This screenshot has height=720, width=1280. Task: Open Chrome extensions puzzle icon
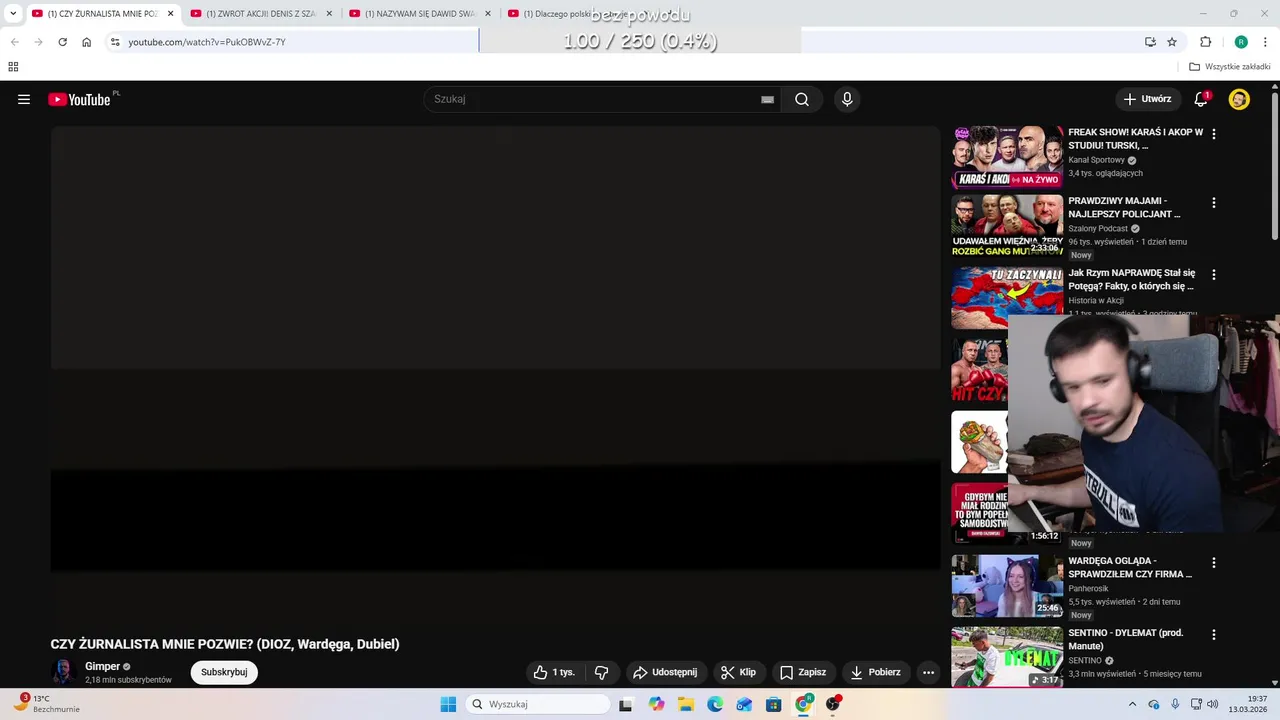pyautogui.click(x=1205, y=42)
